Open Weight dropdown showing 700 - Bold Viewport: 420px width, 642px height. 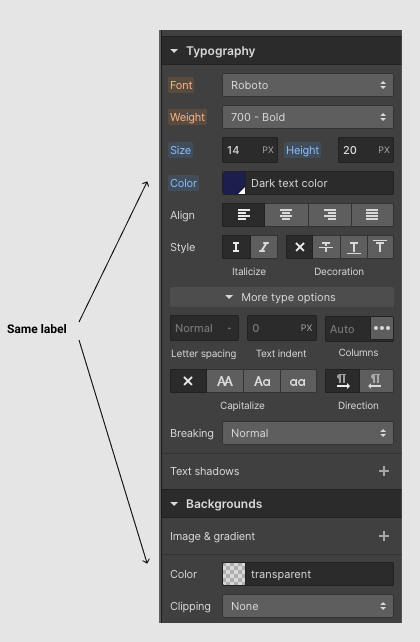(308, 117)
